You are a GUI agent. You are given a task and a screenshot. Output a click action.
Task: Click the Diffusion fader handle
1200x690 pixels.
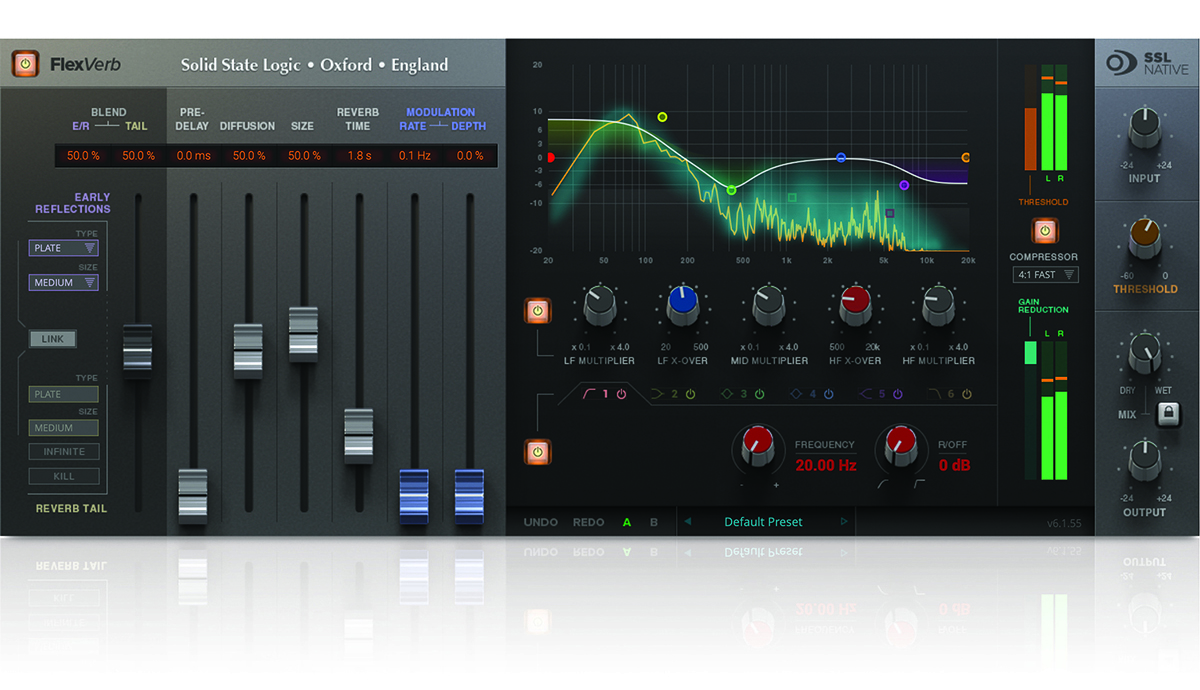248,351
